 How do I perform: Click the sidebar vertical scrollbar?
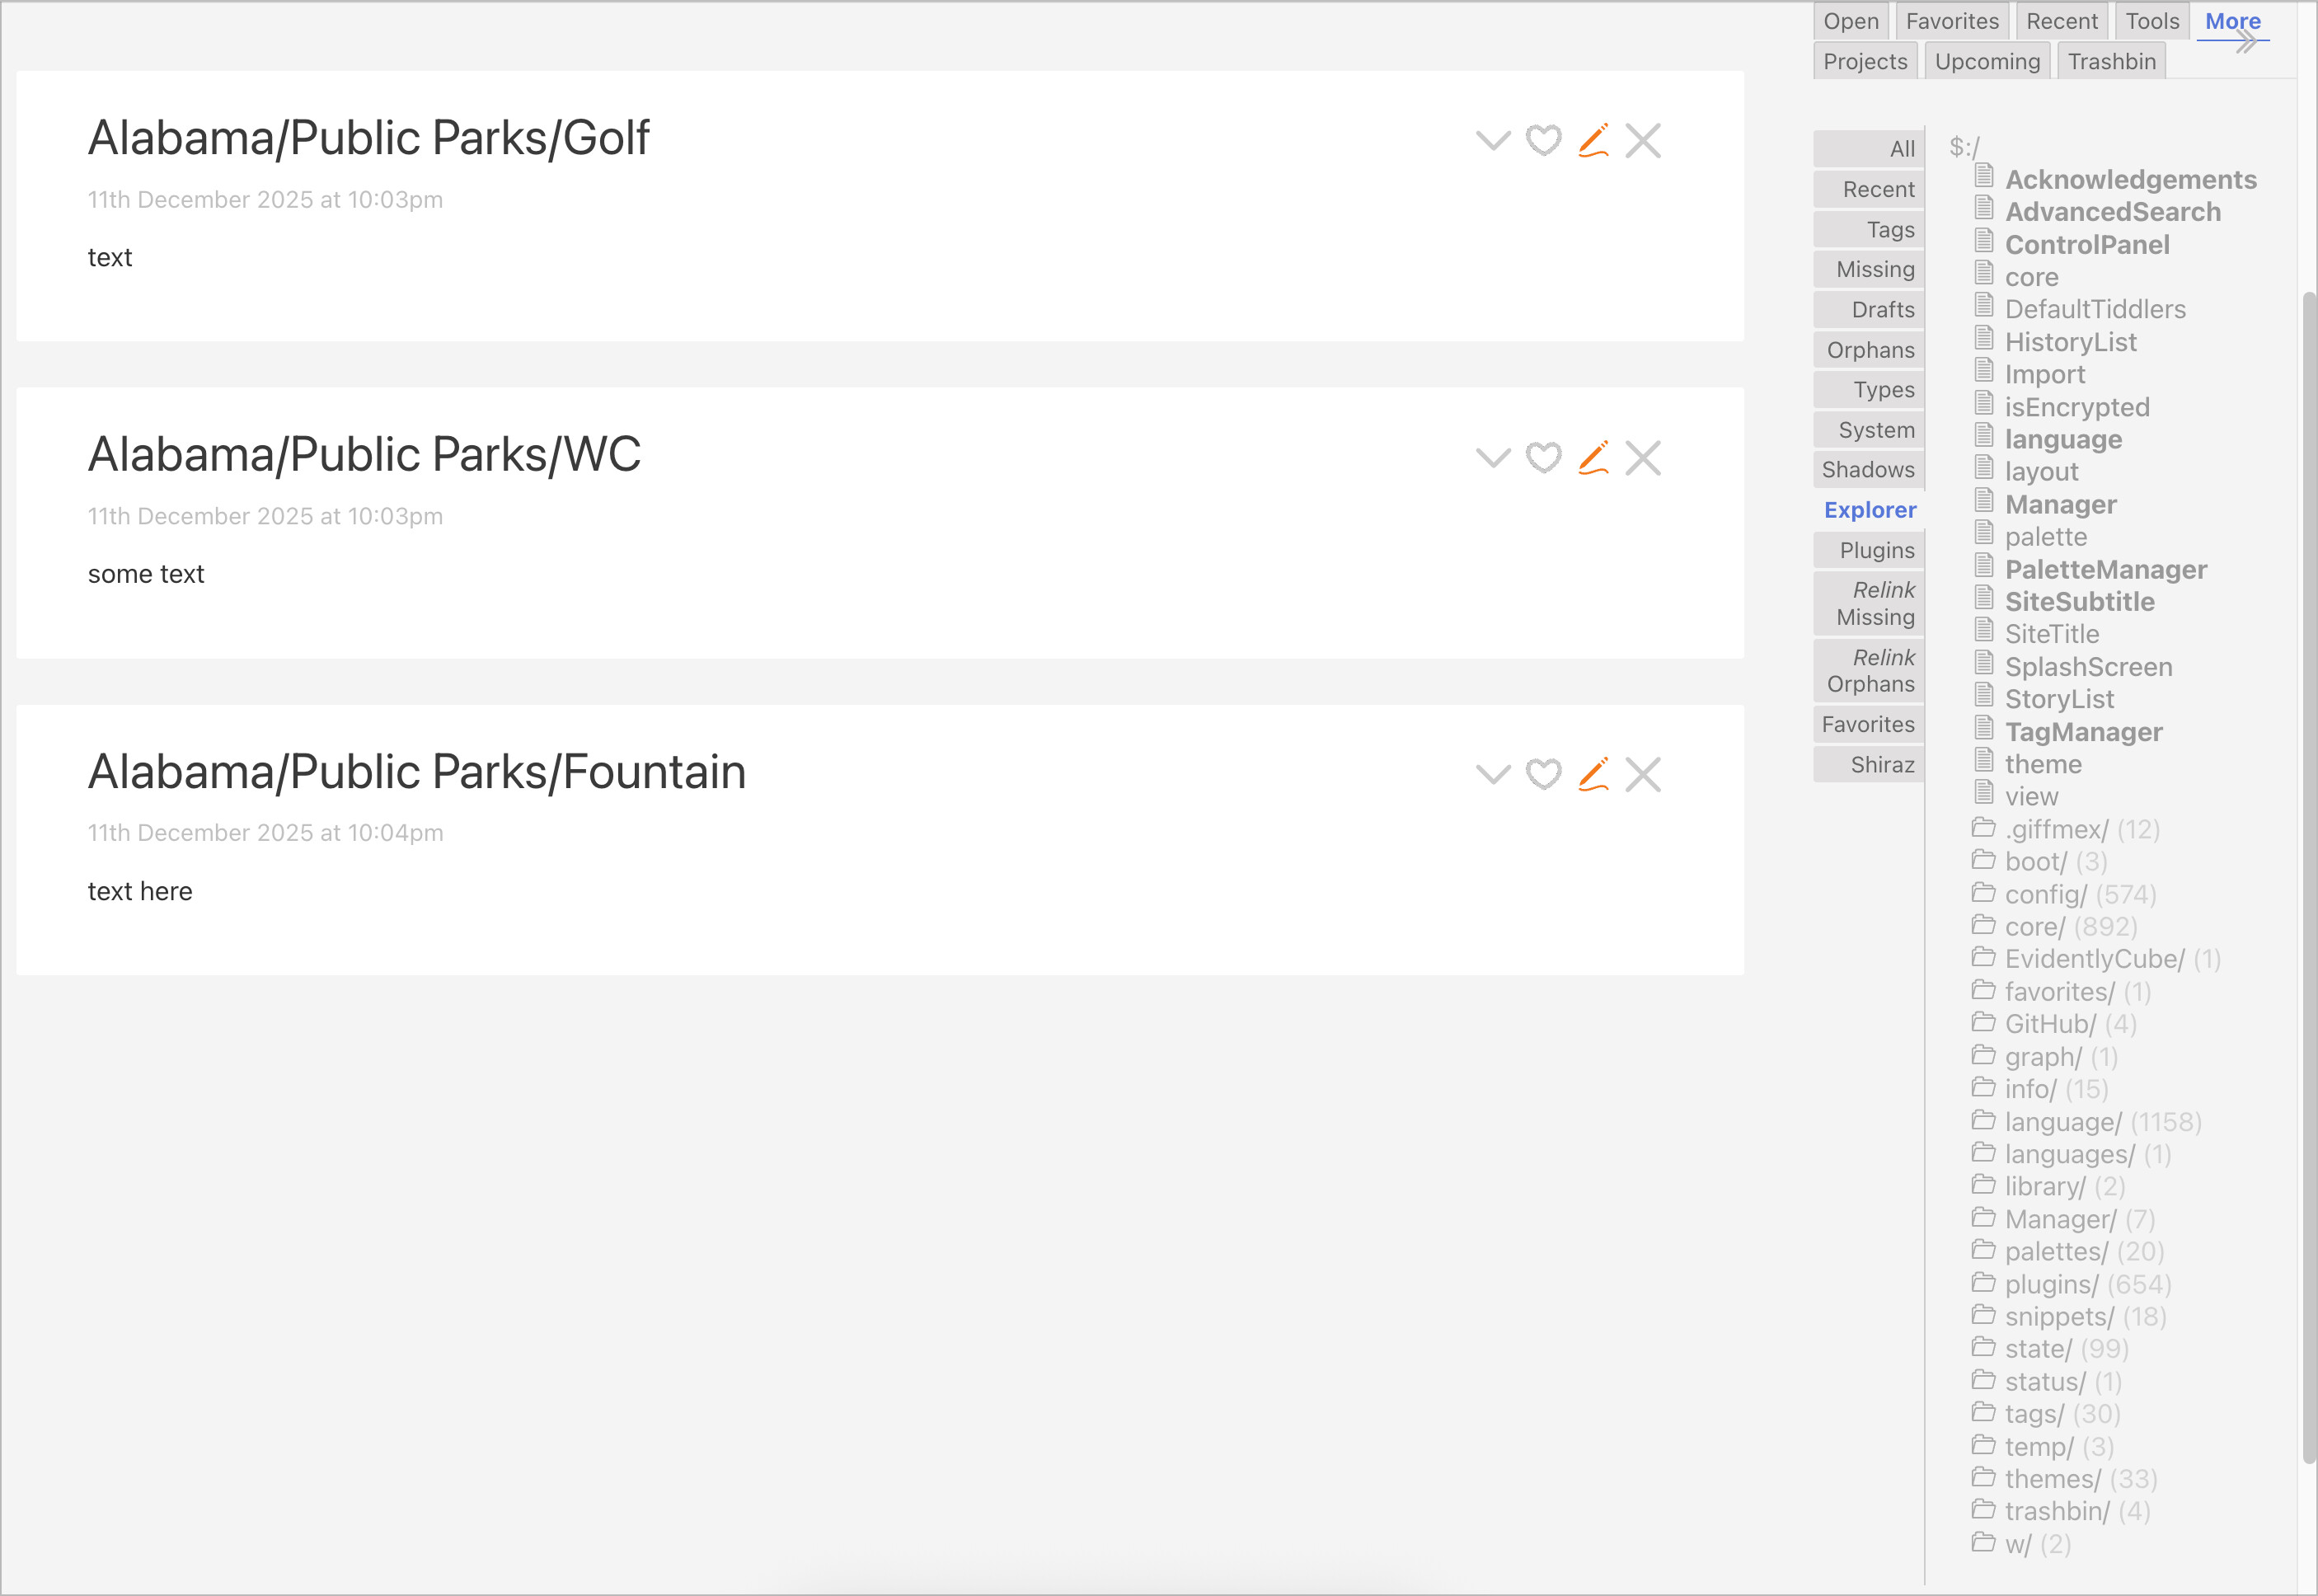[2308, 880]
